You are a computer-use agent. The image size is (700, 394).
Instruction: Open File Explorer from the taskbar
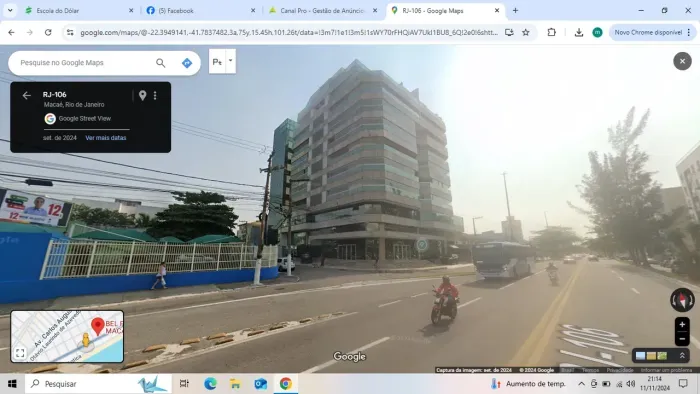[x=235, y=384]
